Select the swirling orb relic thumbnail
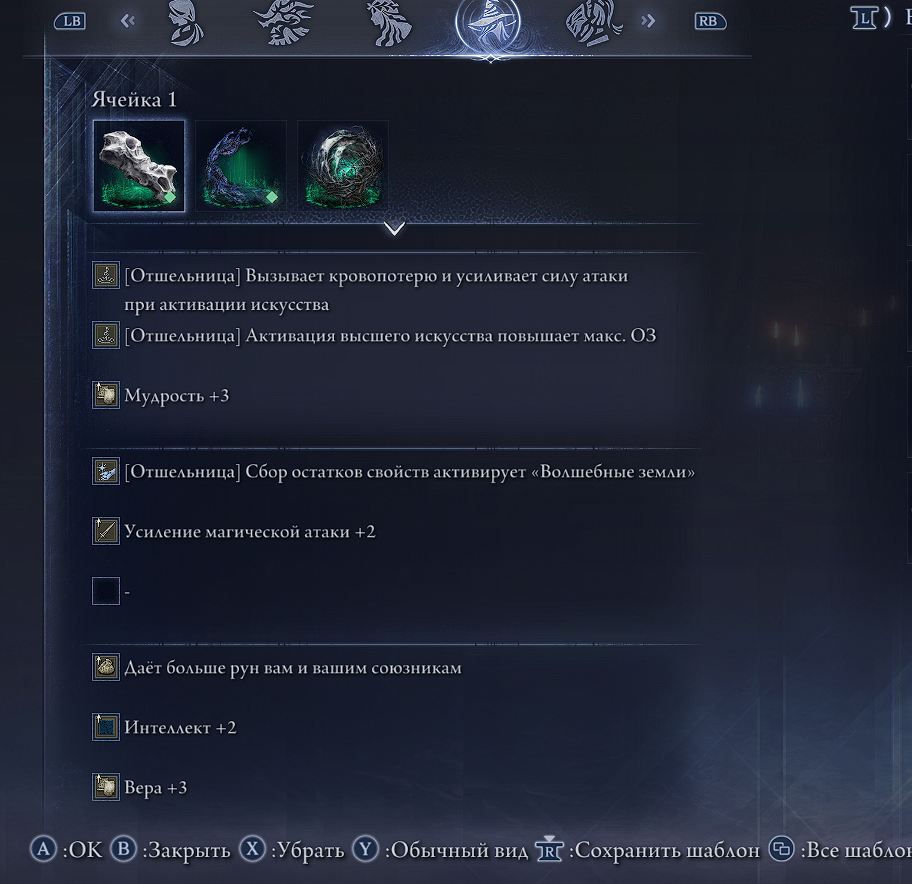 coord(343,166)
